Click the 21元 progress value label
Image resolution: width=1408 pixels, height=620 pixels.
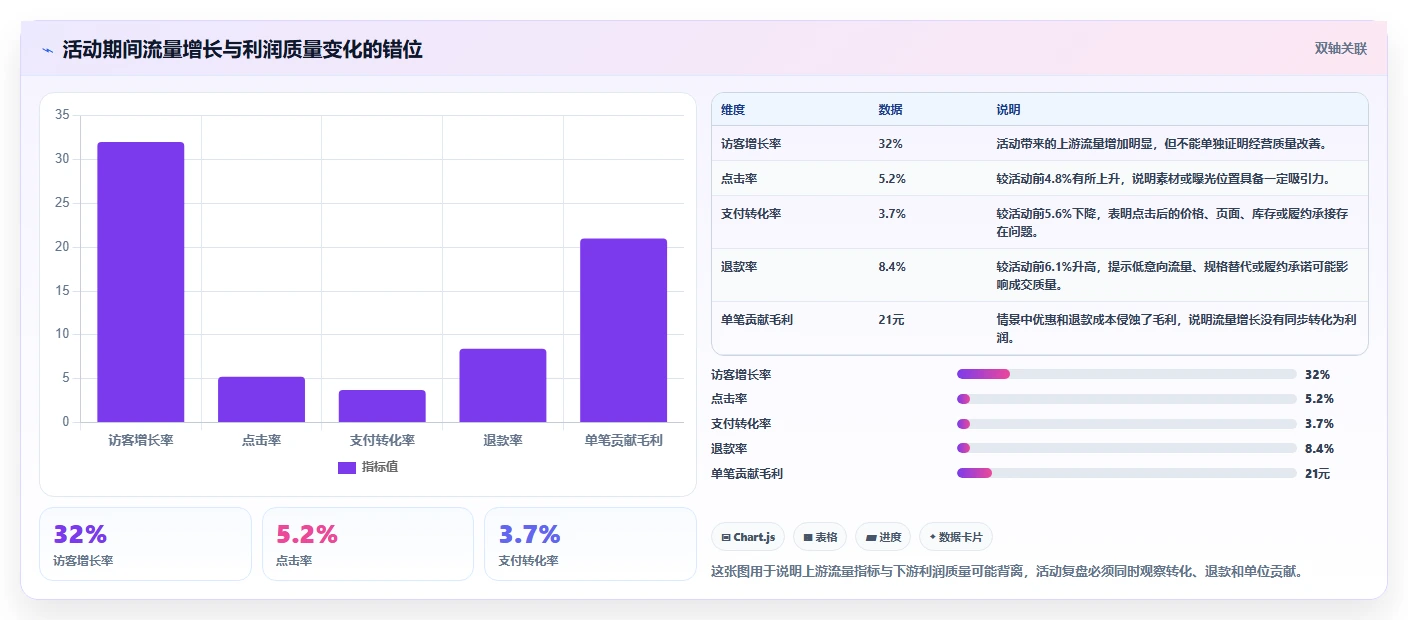click(x=1318, y=474)
